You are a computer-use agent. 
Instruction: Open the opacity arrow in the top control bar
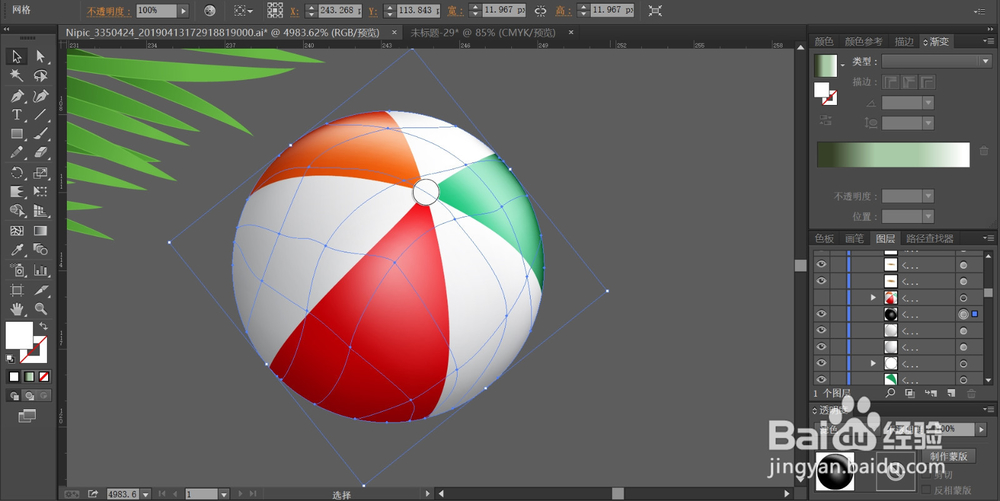click(x=183, y=10)
